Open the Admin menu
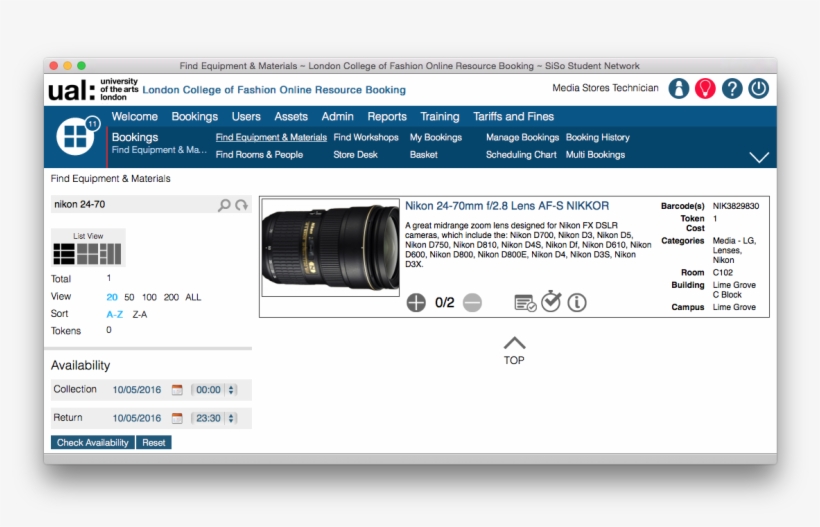820x527 pixels. 337,117
